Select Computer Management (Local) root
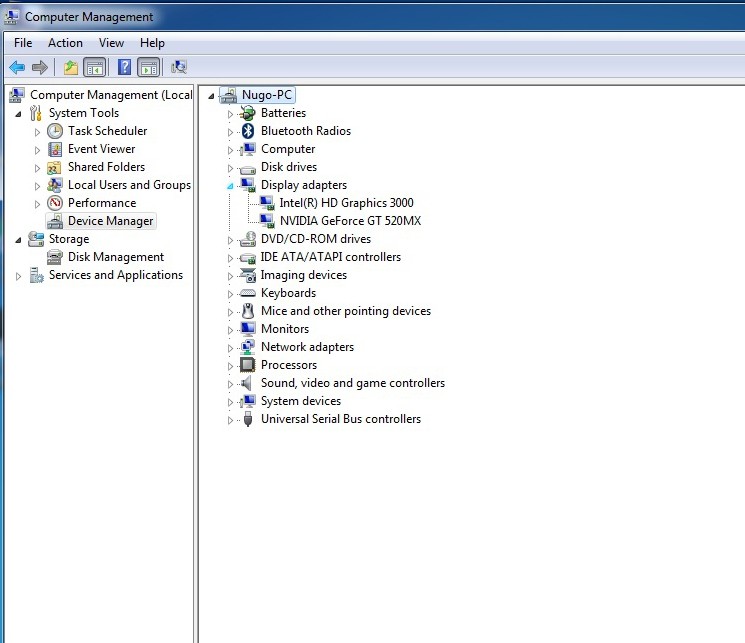This screenshot has height=643, width=745. (x=111, y=95)
